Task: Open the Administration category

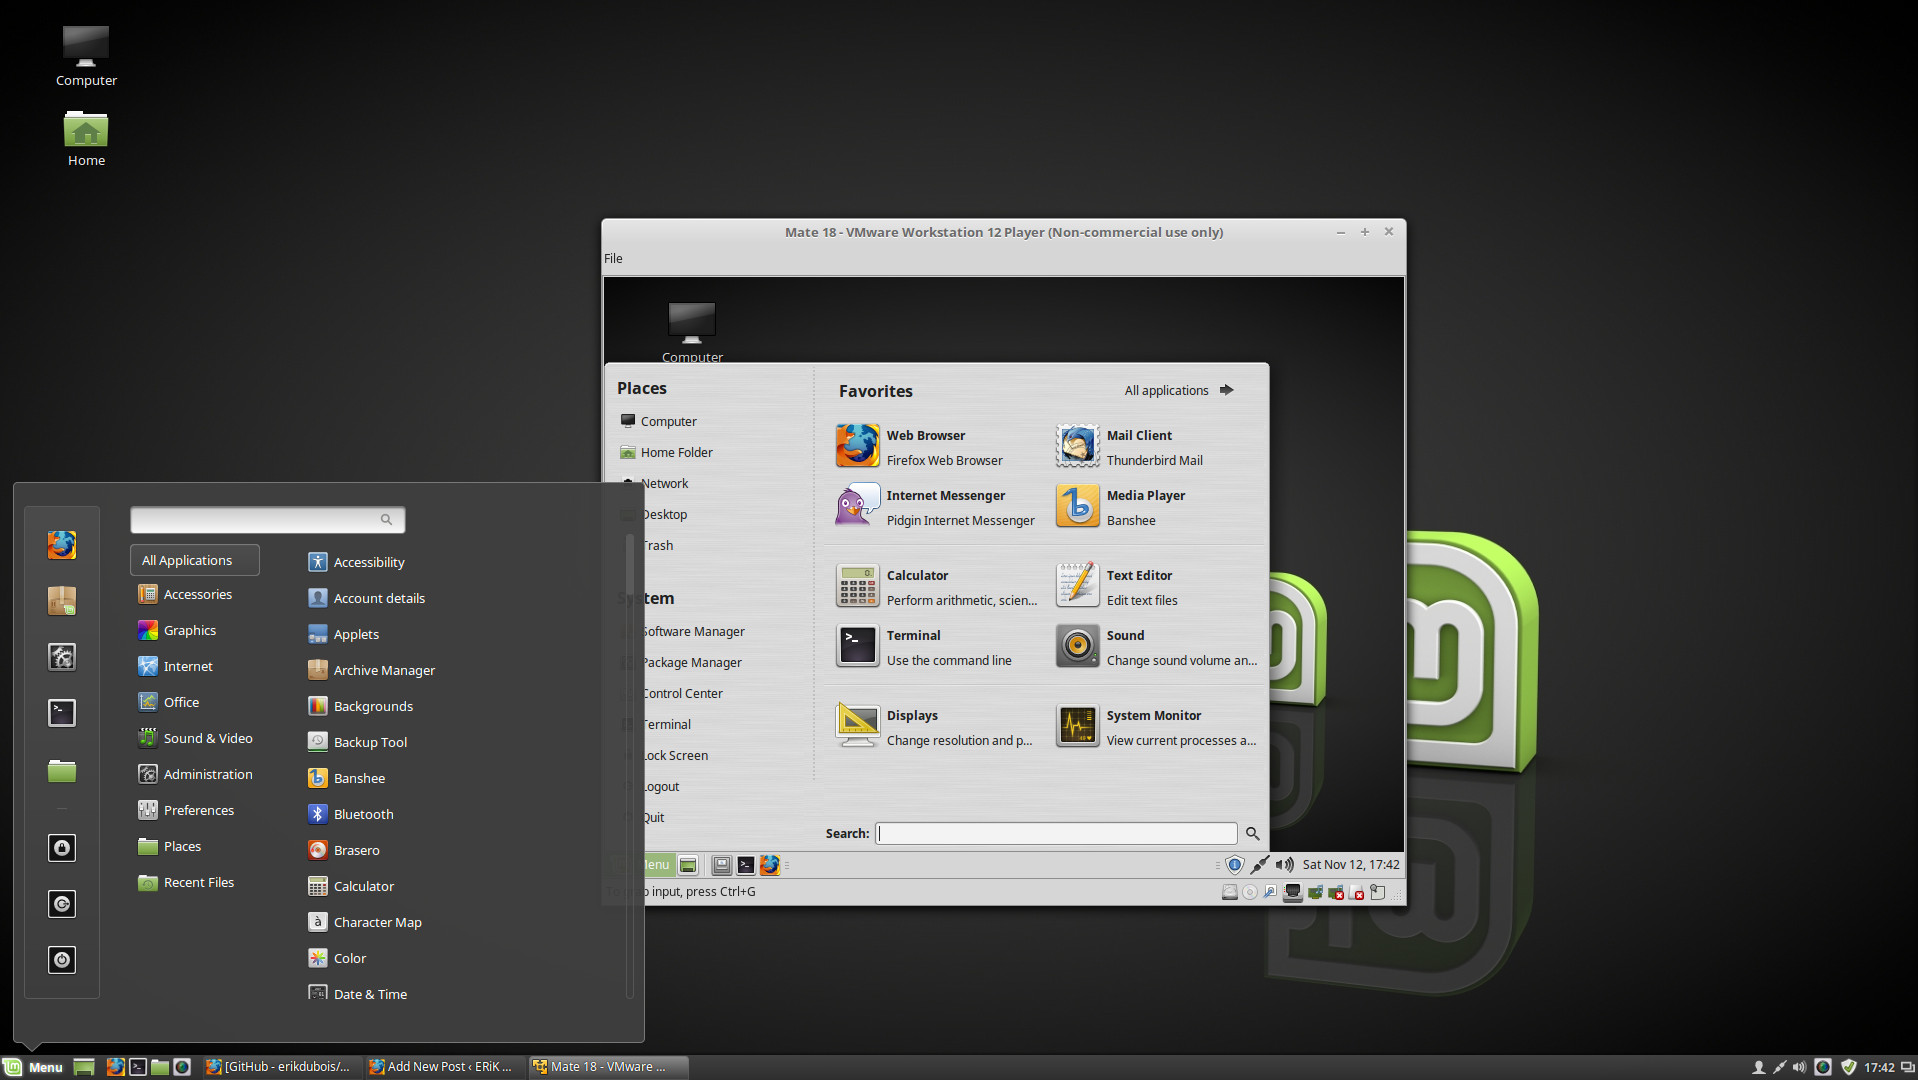Action: tap(195, 774)
